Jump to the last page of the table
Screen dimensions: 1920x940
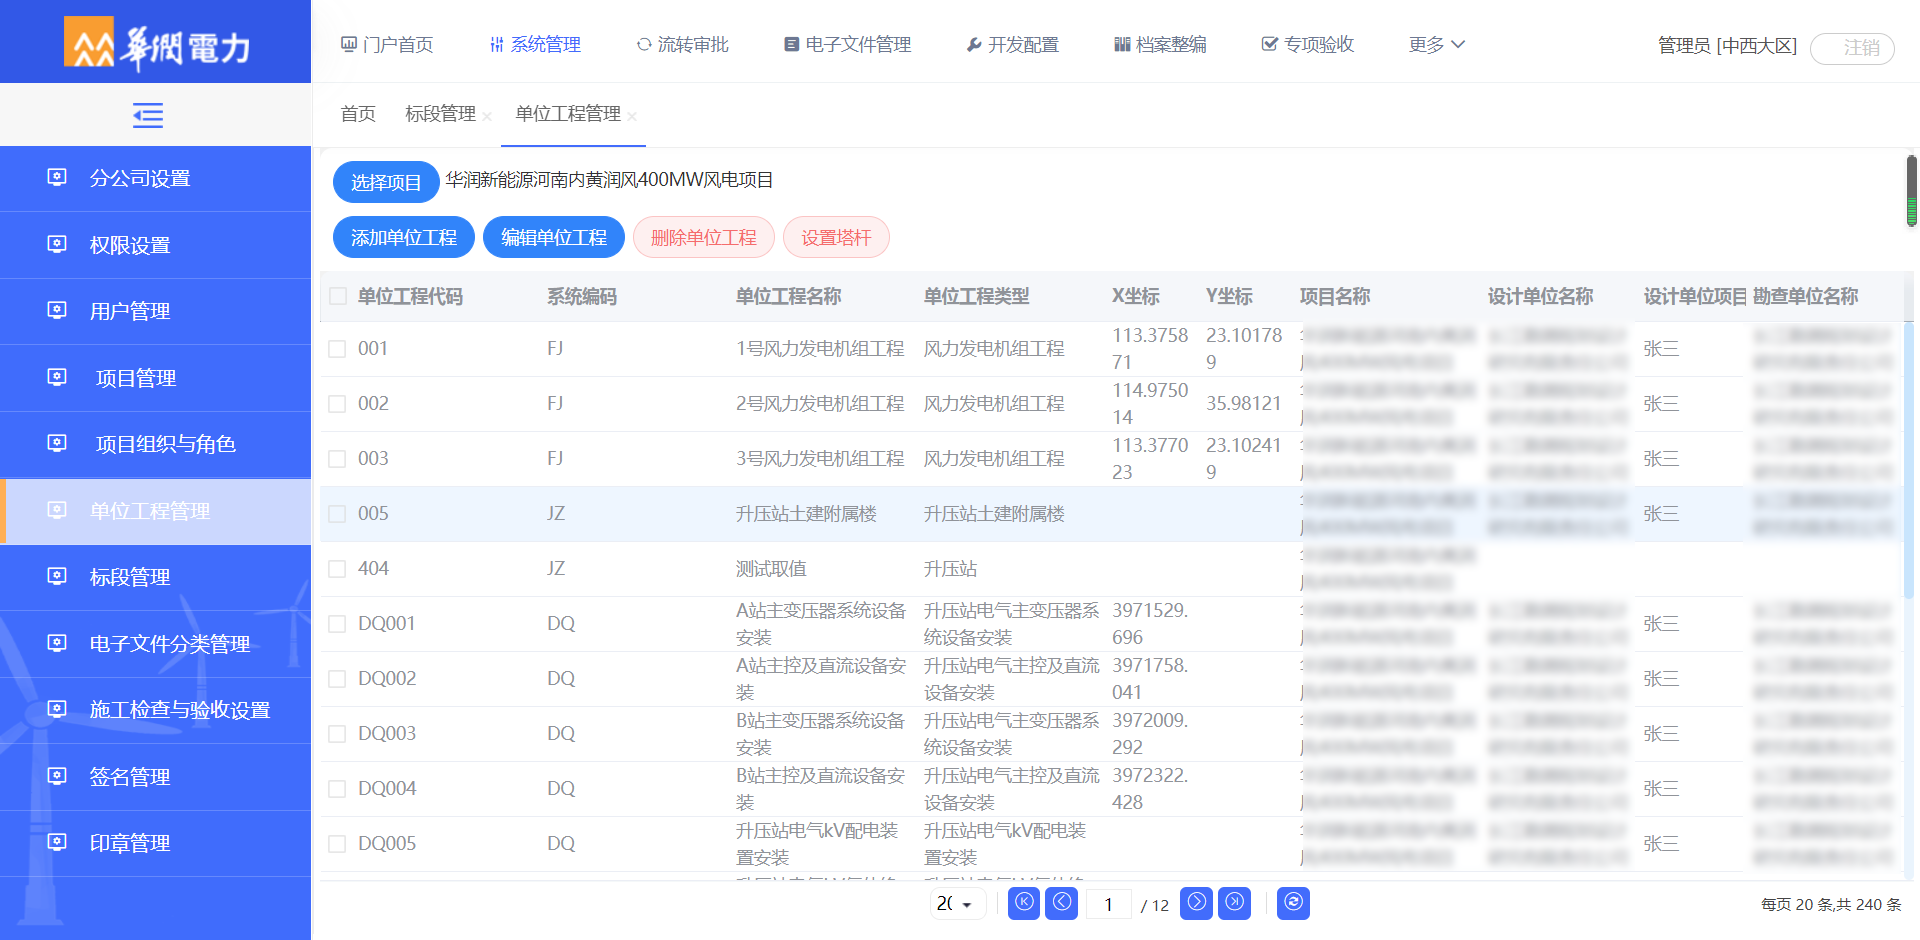click(x=1235, y=903)
